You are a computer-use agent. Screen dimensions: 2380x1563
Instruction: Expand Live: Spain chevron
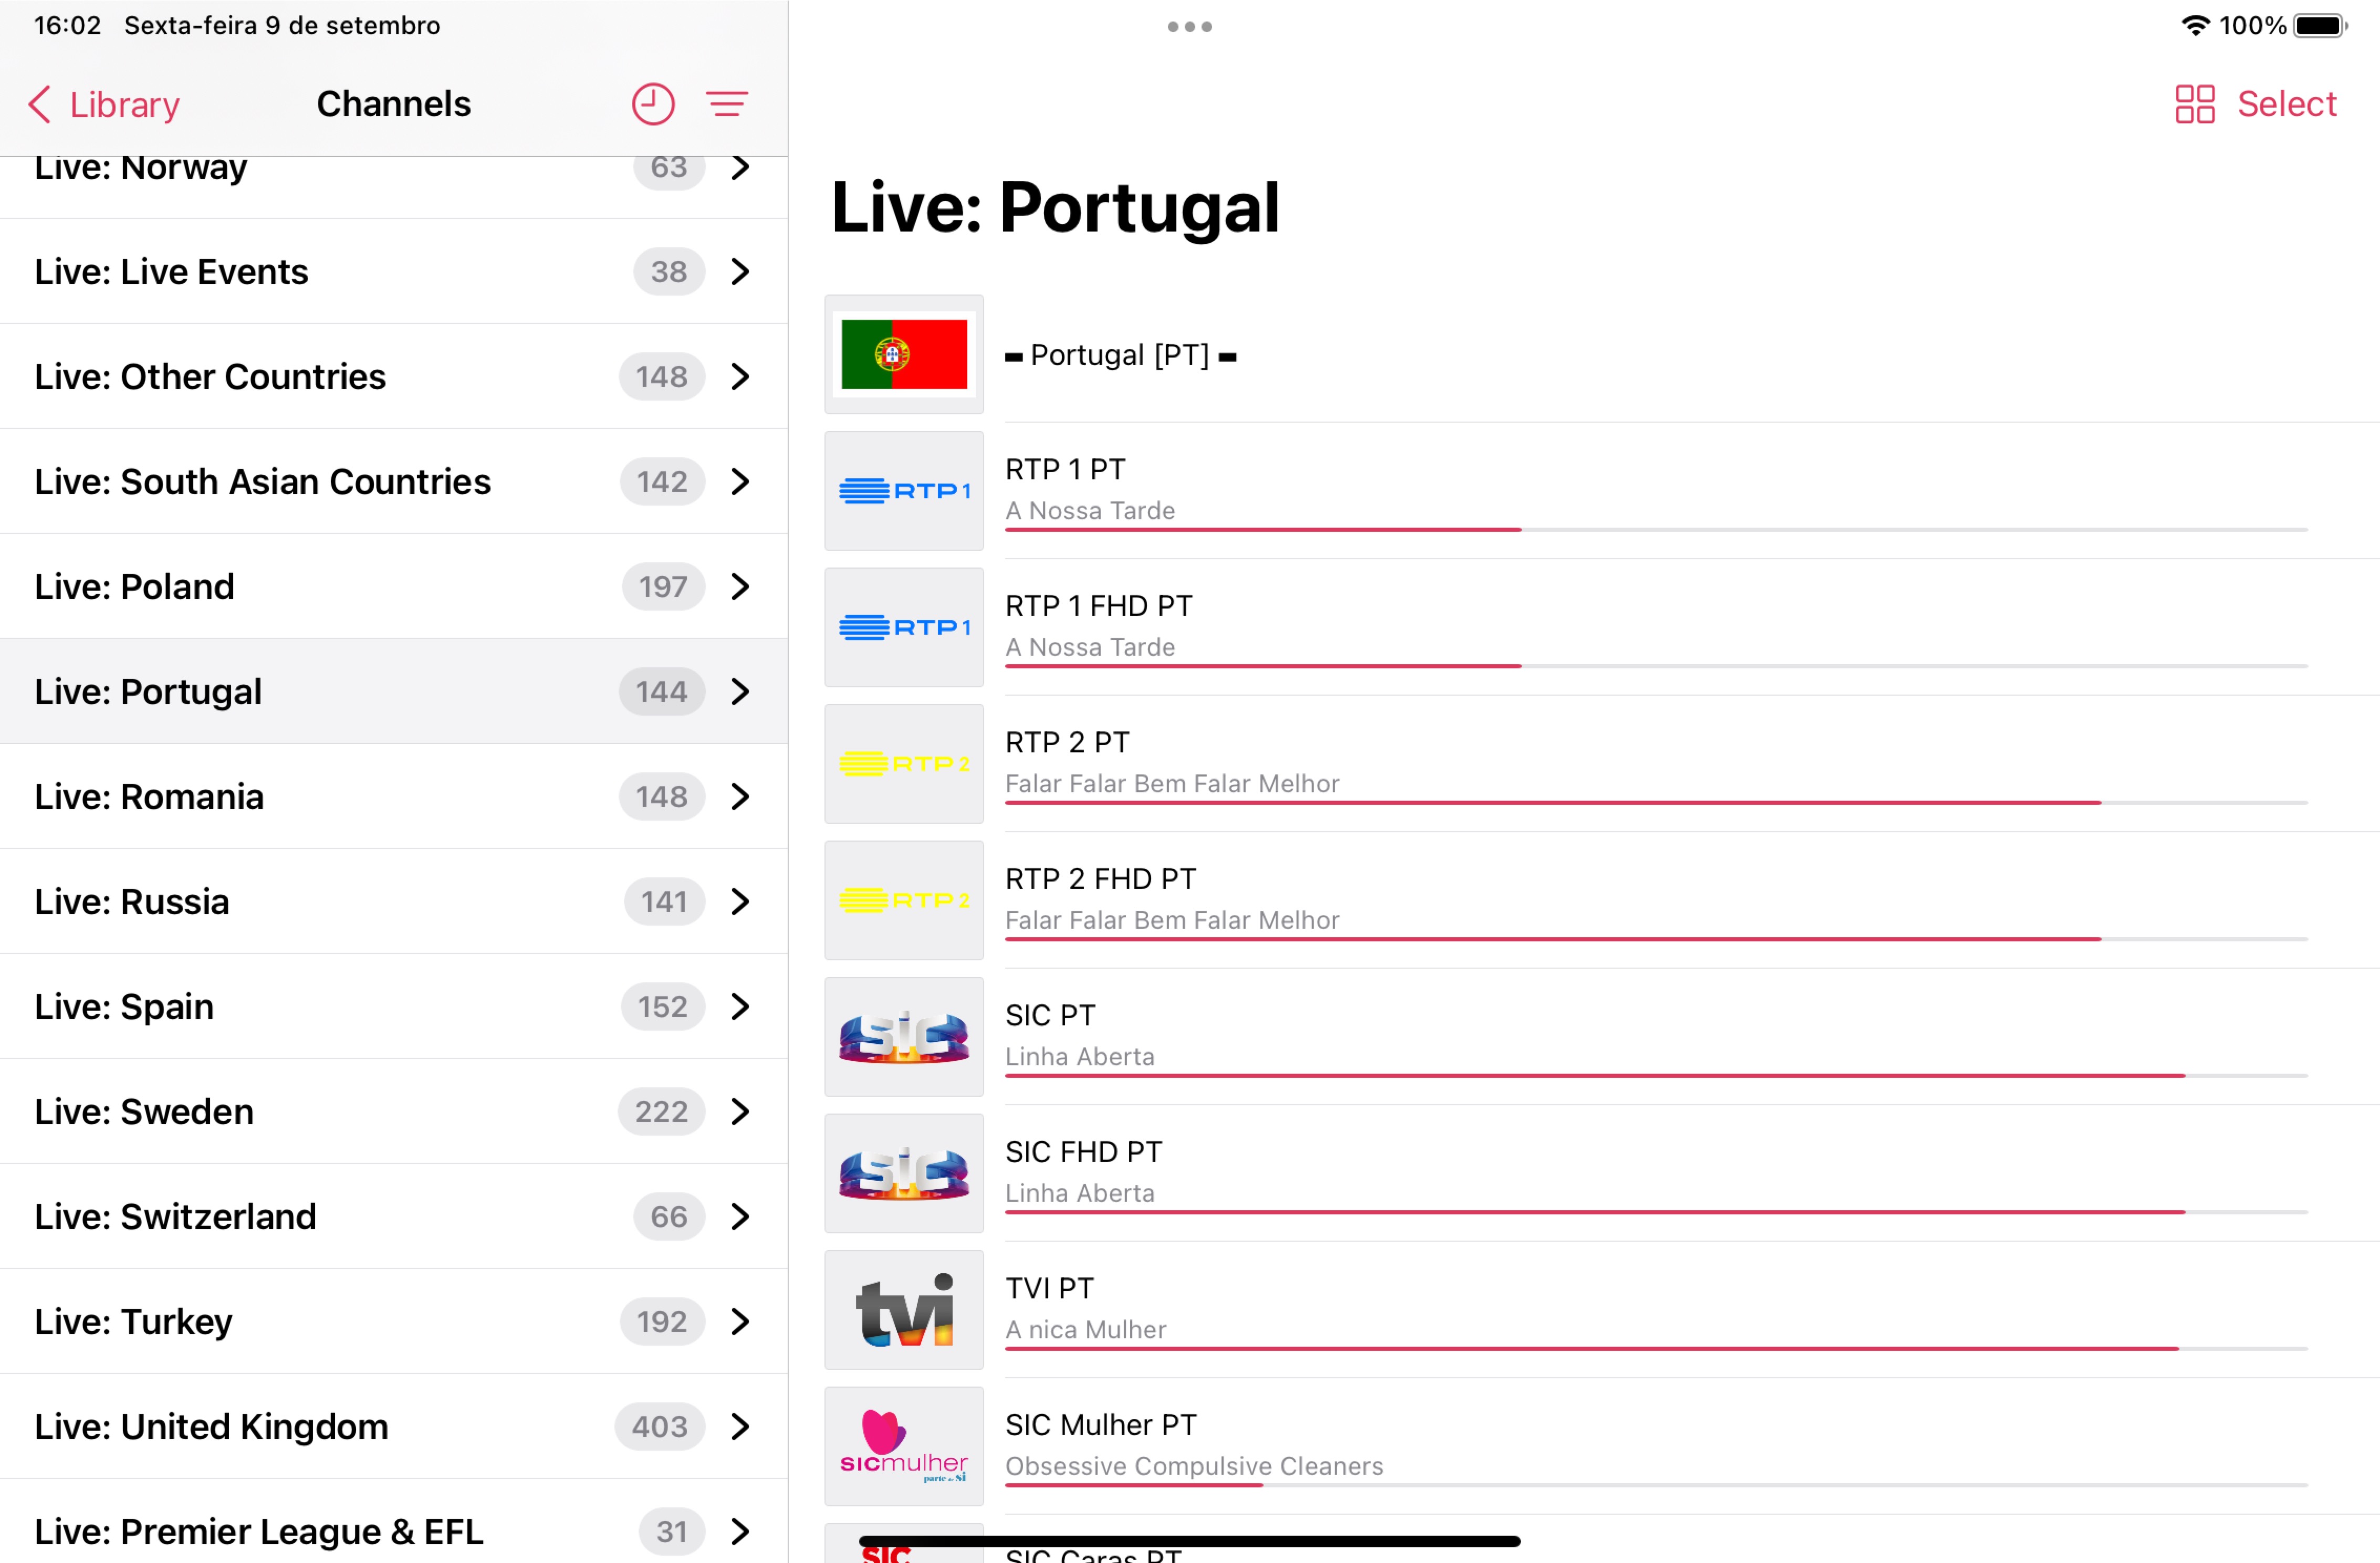pyautogui.click(x=740, y=1006)
